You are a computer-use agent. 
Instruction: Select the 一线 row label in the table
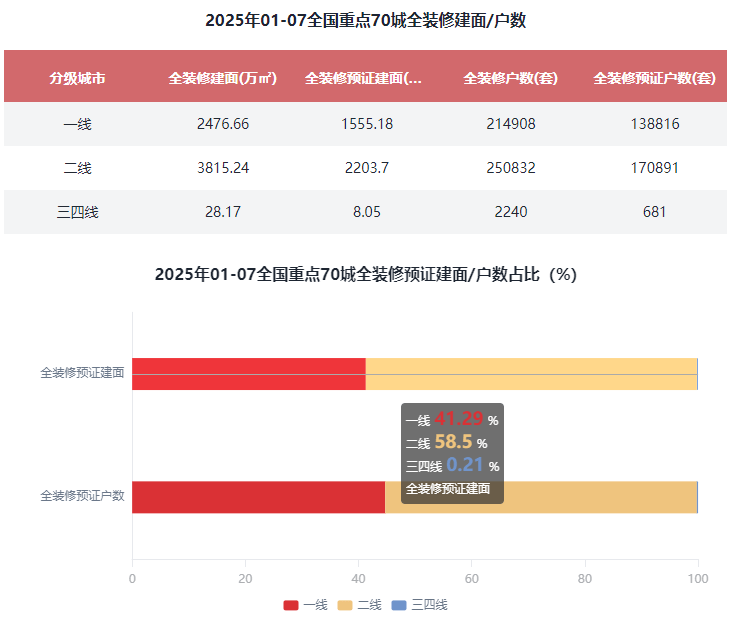pyautogui.click(x=77, y=124)
